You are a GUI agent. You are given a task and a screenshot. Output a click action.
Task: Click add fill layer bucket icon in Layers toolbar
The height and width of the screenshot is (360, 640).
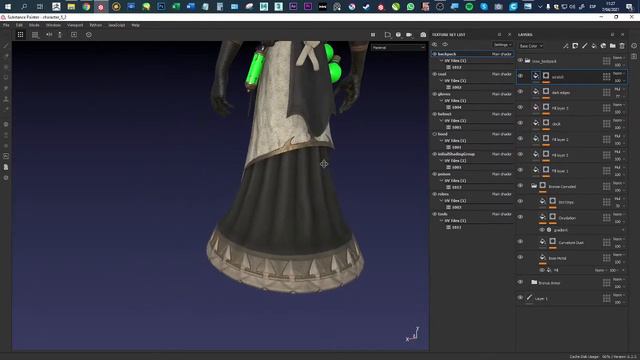(594, 46)
